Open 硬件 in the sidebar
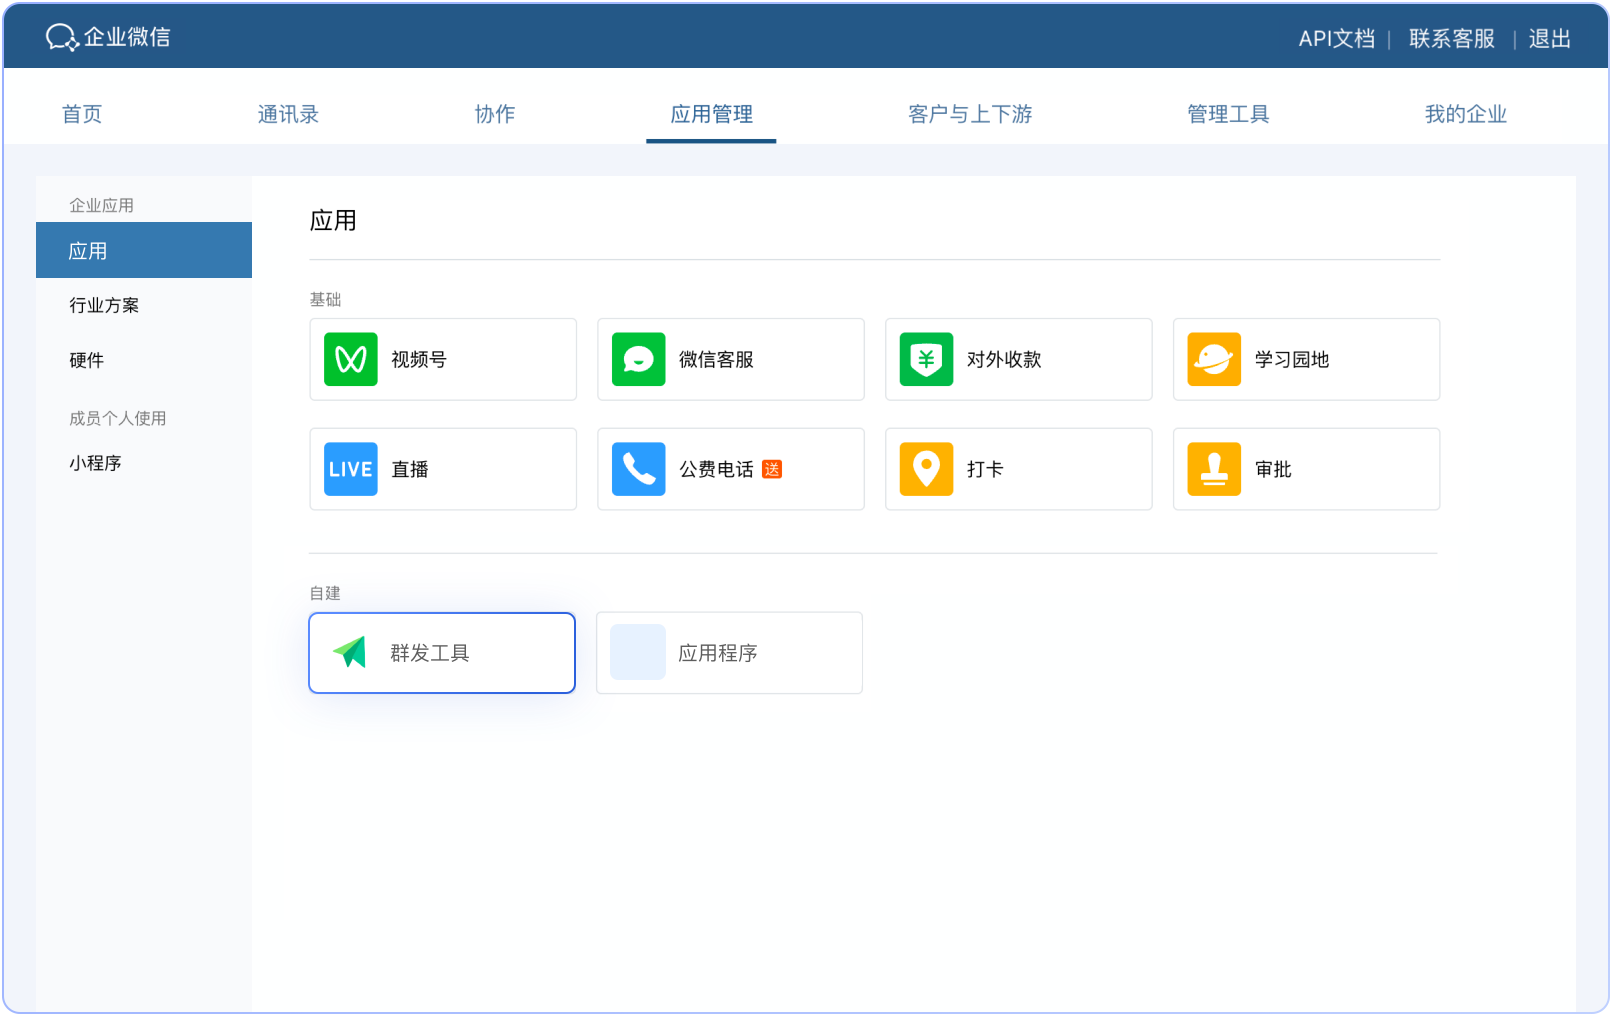This screenshot has height=1014, width=1610. pyautogui.click(x=86, y=360)
